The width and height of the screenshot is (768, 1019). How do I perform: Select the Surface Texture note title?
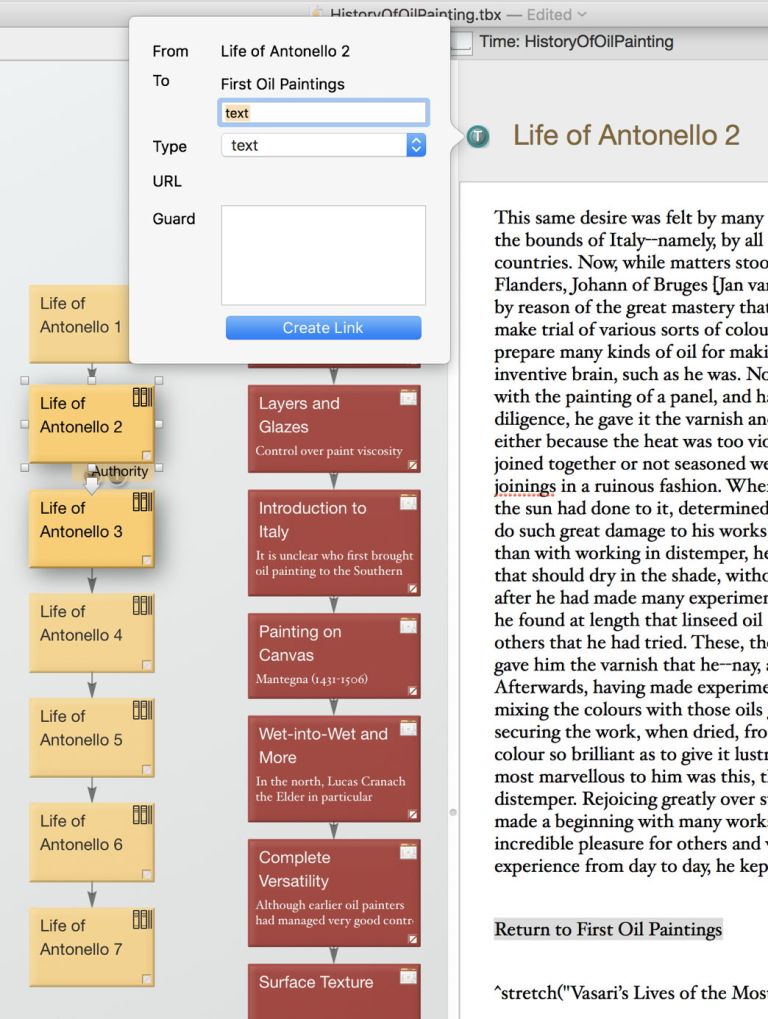pyautogui.click(x=316, y=982)
